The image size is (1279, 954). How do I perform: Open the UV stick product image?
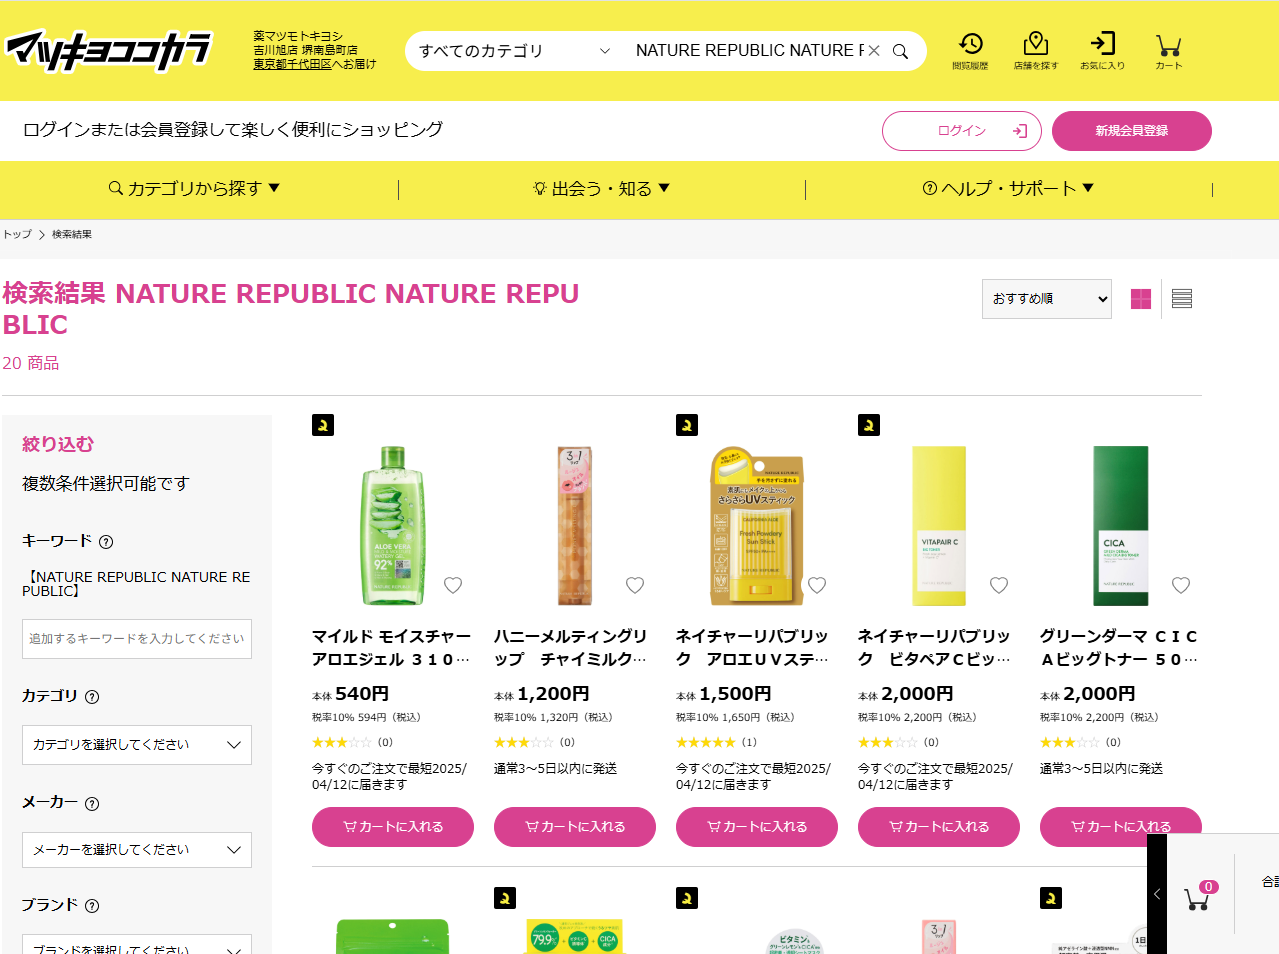click(757, 526)
